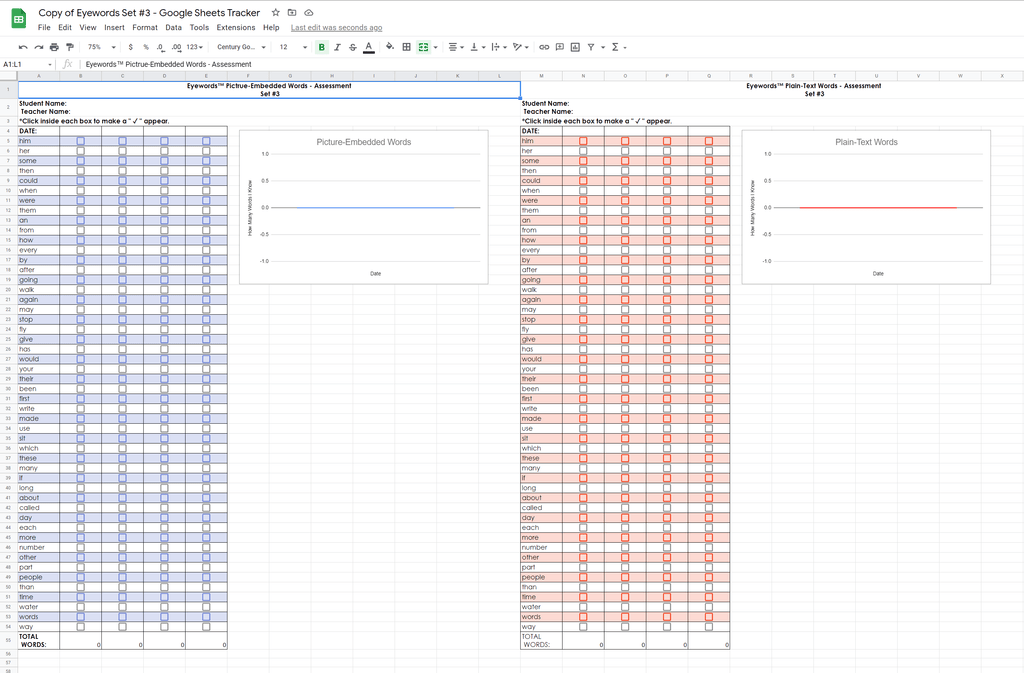Image resolution: width=1024 pixels, height=673 pixels.
Task: Open the Edit menu
Action: tap(65, 27)
